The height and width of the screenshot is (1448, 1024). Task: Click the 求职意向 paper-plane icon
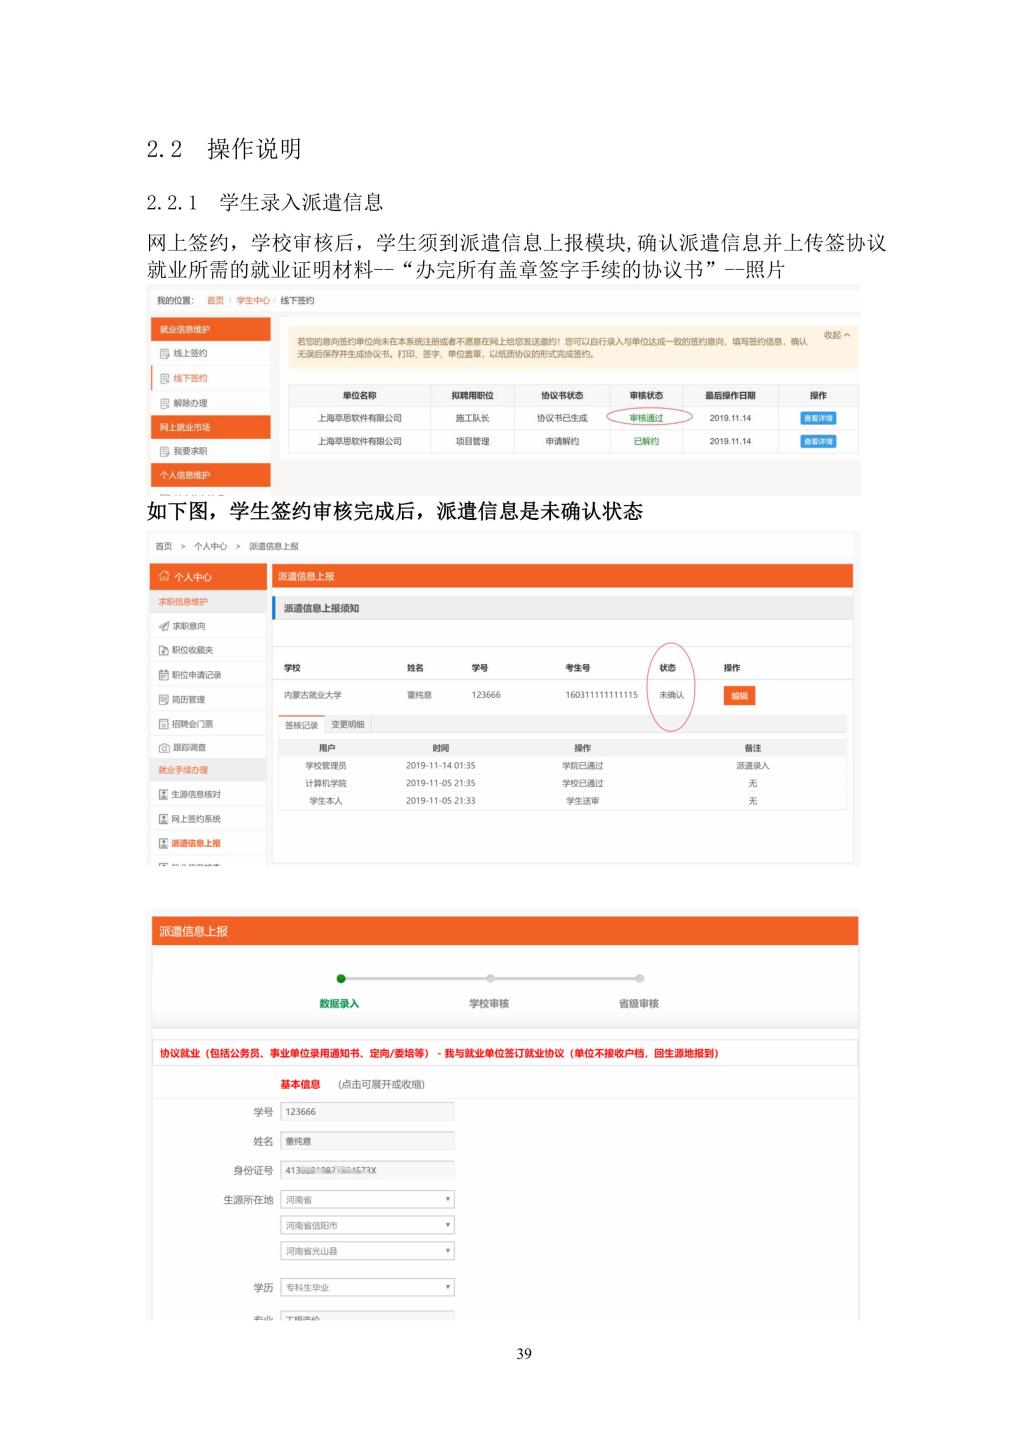164,626
